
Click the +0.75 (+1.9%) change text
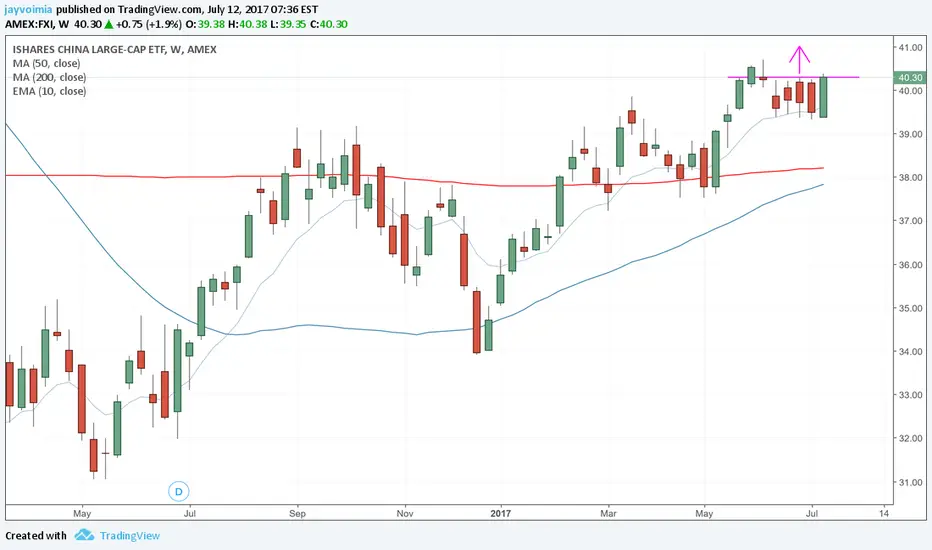click(x=149, y=24)
